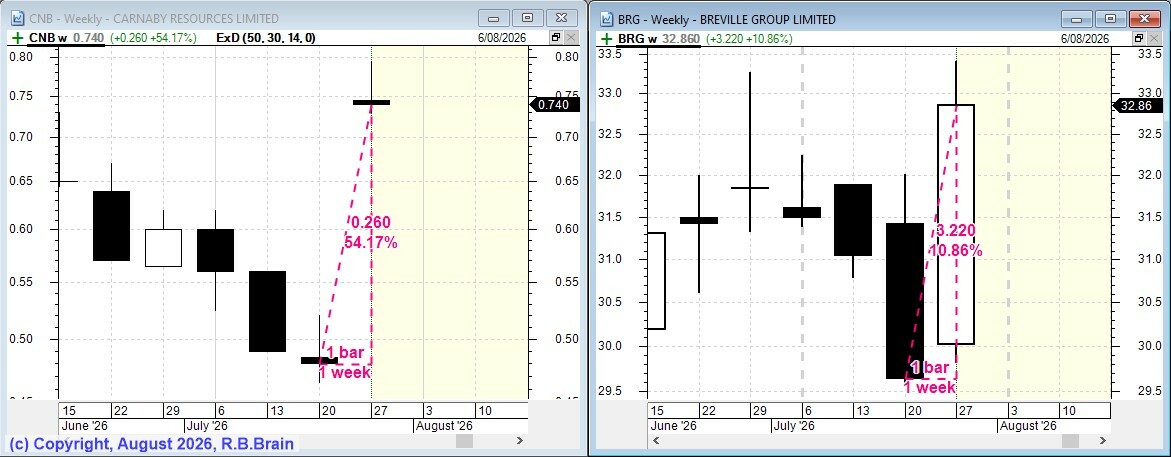
Task: Click the CNB horizontal scrollbar thumb
Action: [x=465, y=441]
